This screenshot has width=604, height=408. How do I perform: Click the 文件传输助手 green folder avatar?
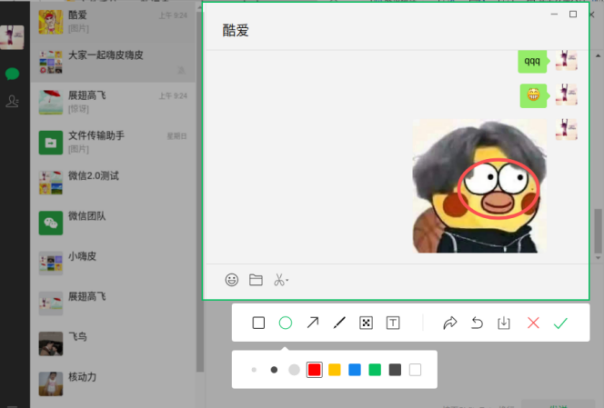[50, 143]
